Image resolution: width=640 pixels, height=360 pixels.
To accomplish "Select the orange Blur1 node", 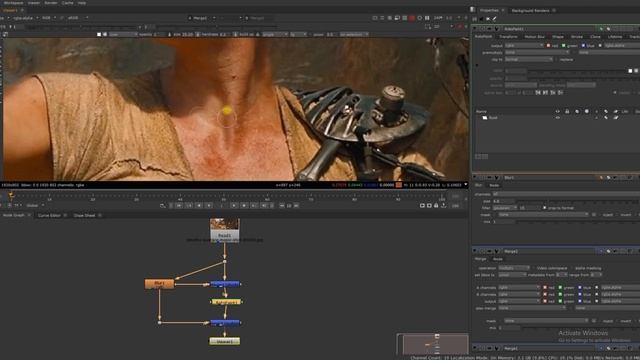I will 160,283.
